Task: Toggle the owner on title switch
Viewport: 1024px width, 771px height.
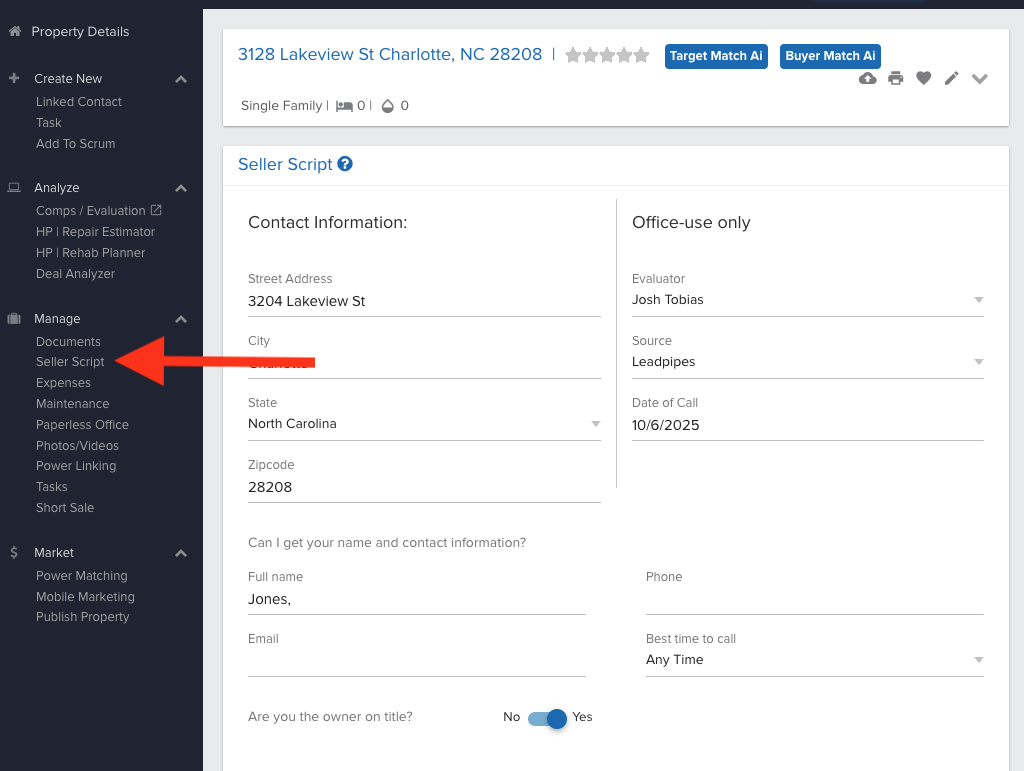Action: [x=548, y=718]
